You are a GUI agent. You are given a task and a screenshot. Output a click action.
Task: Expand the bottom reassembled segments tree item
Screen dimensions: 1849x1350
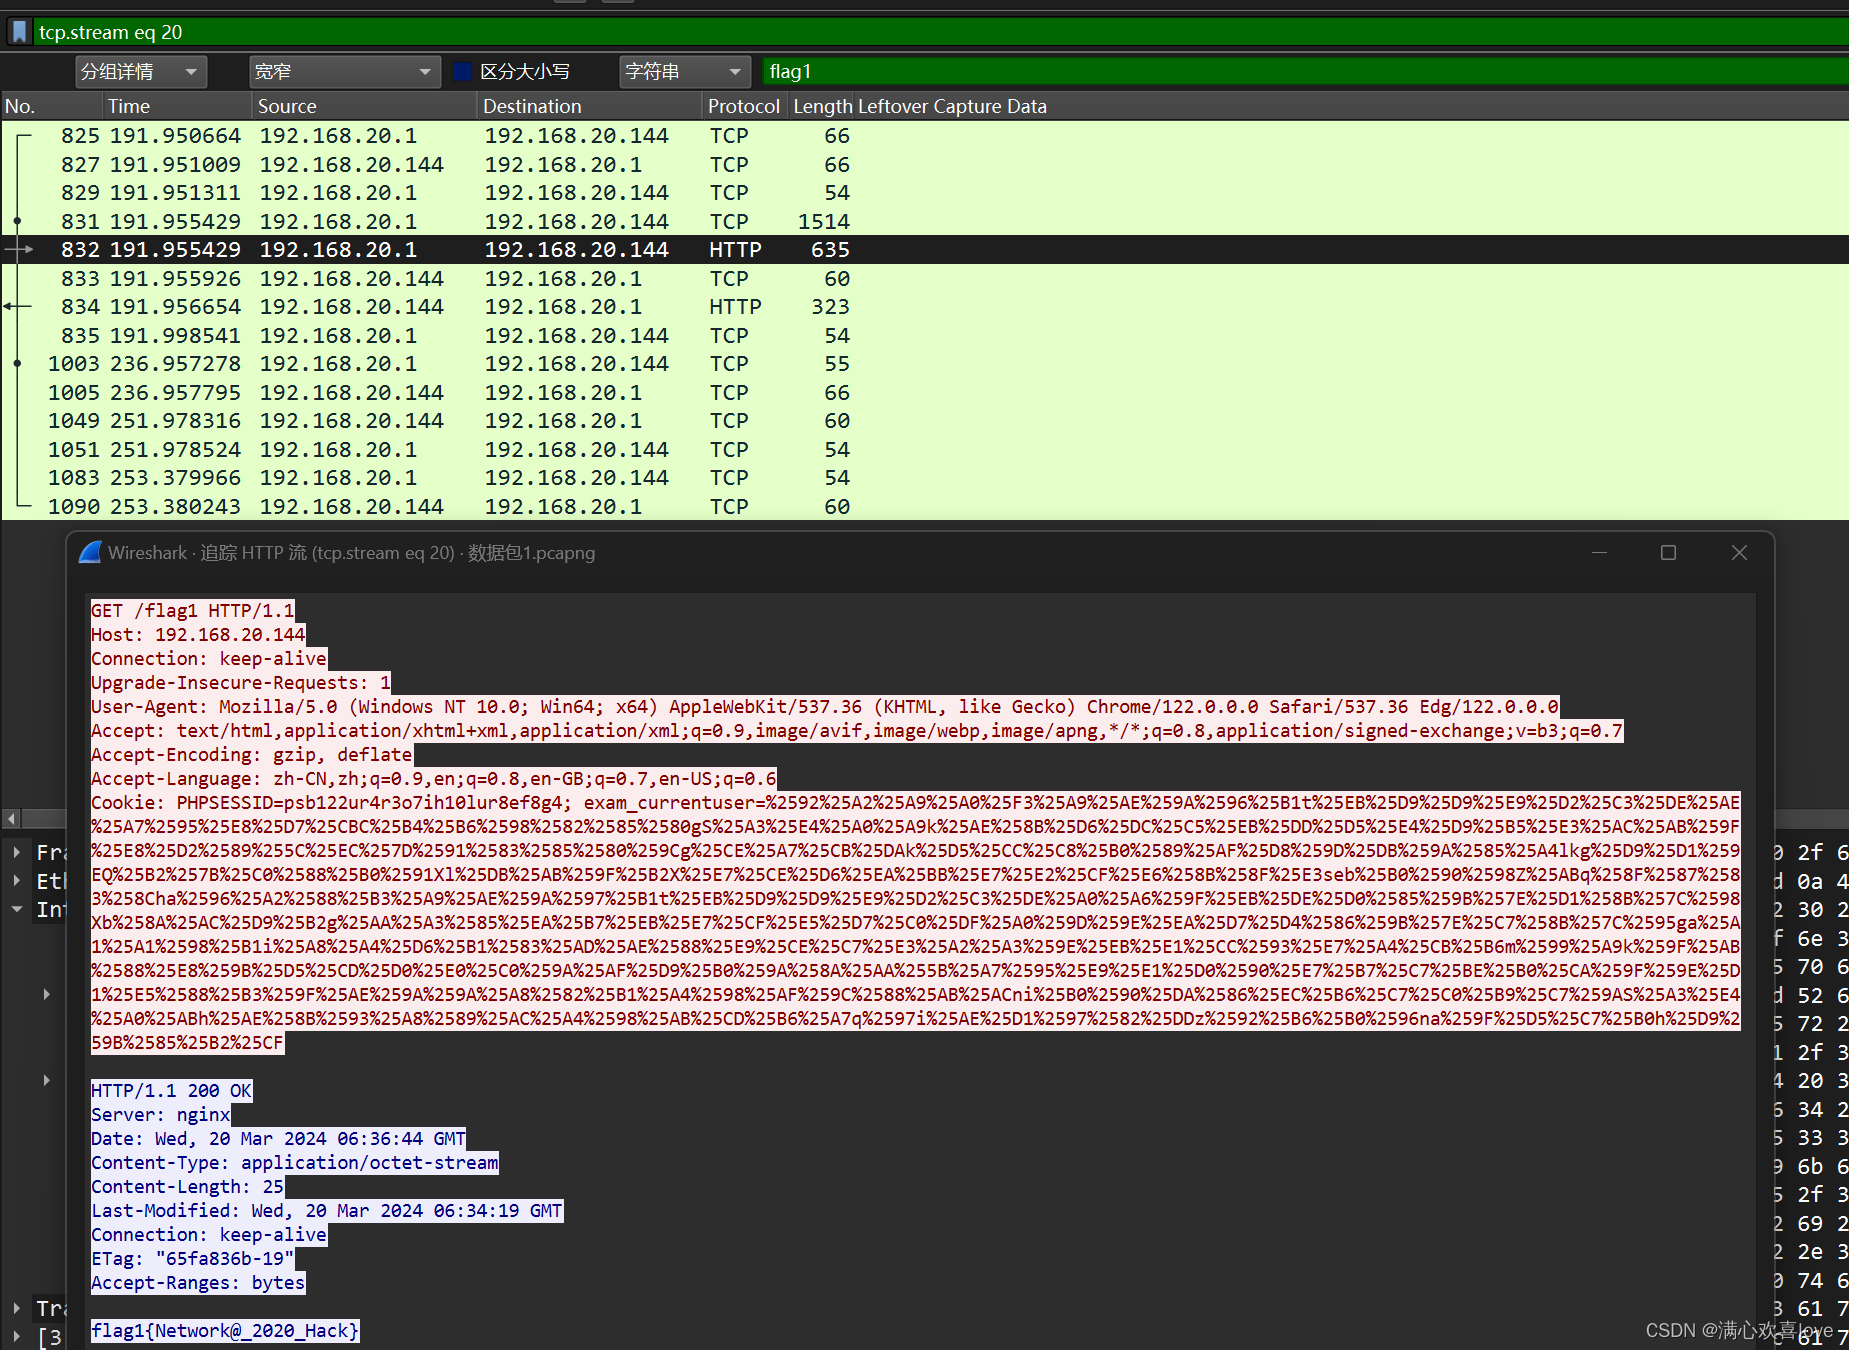point(17,1337)
